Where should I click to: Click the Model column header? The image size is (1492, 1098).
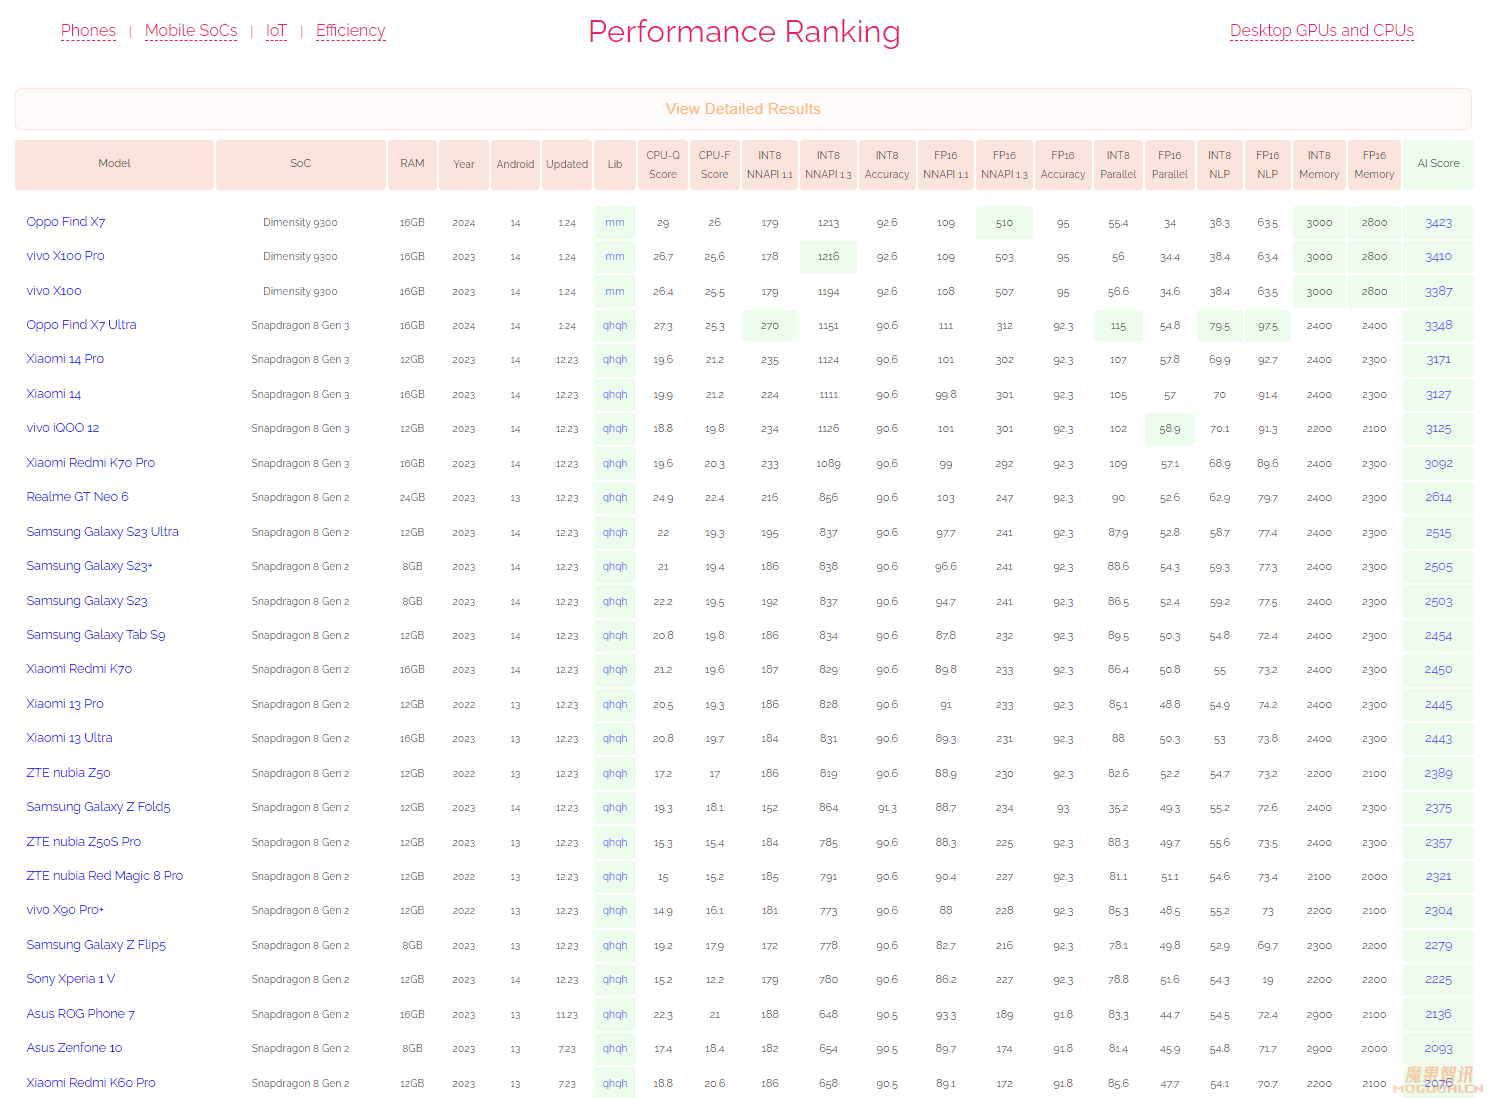114,164
